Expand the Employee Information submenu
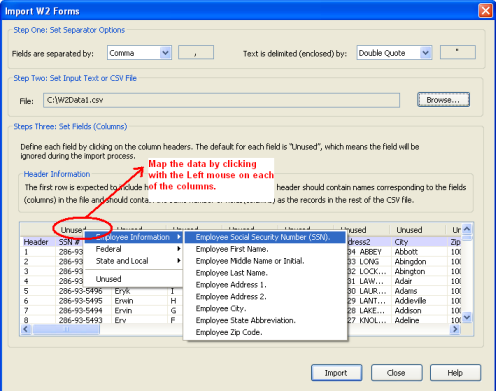 [x=133, y=237]
